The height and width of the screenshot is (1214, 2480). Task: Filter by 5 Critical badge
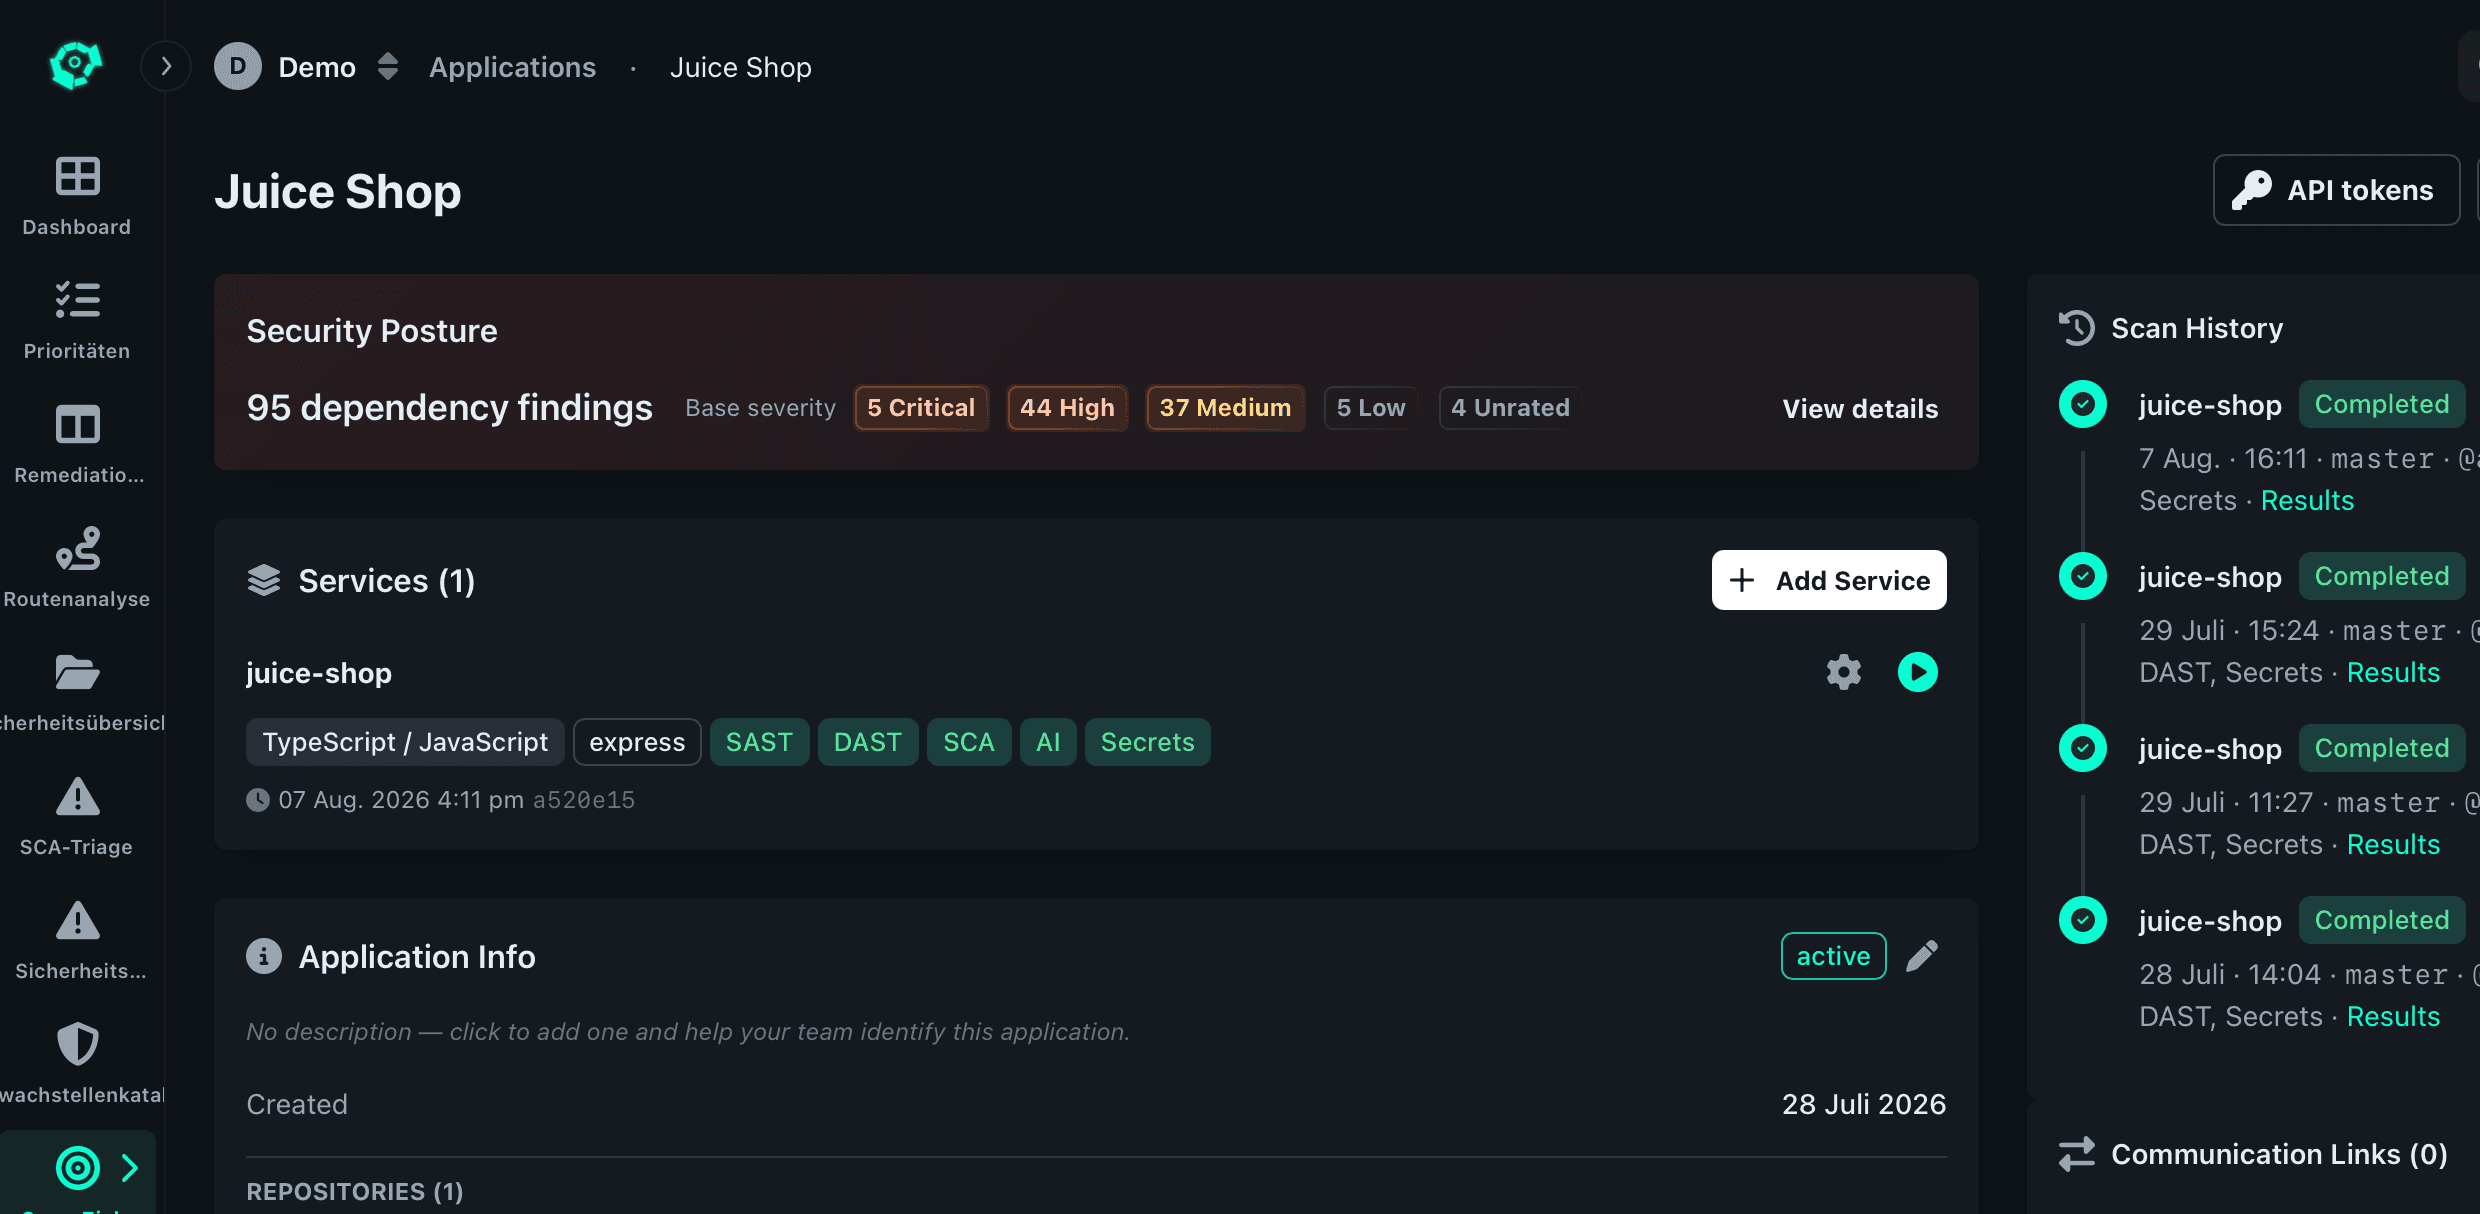click(921, 408)
